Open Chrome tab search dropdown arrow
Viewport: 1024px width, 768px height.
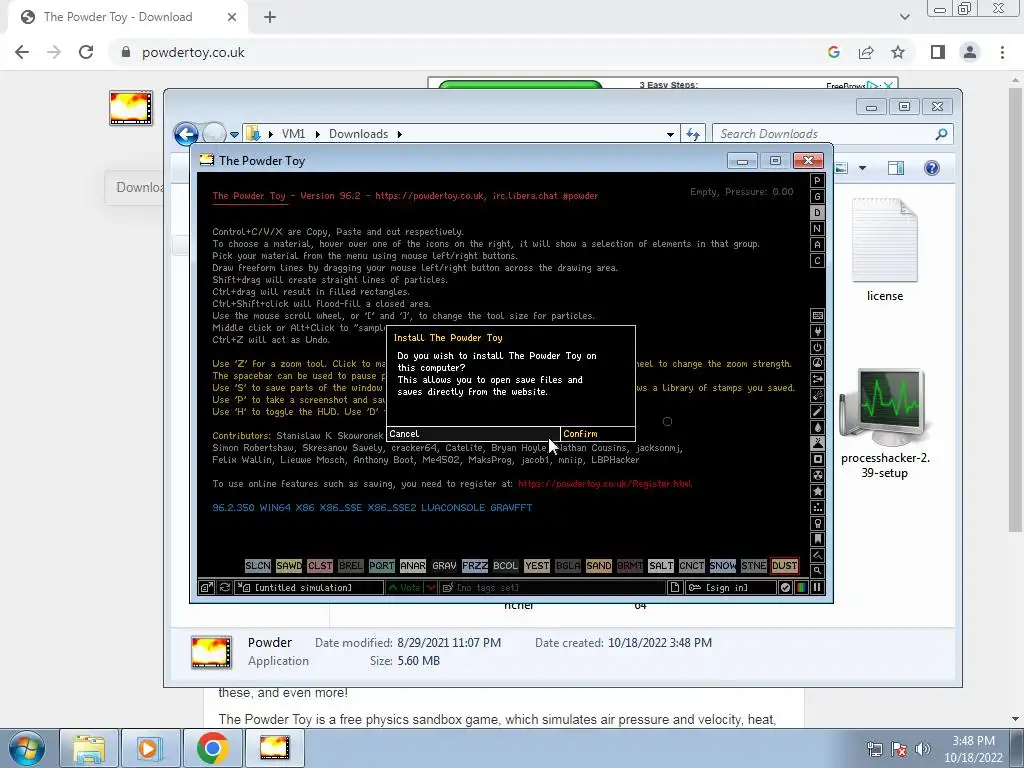pos(904,17)
